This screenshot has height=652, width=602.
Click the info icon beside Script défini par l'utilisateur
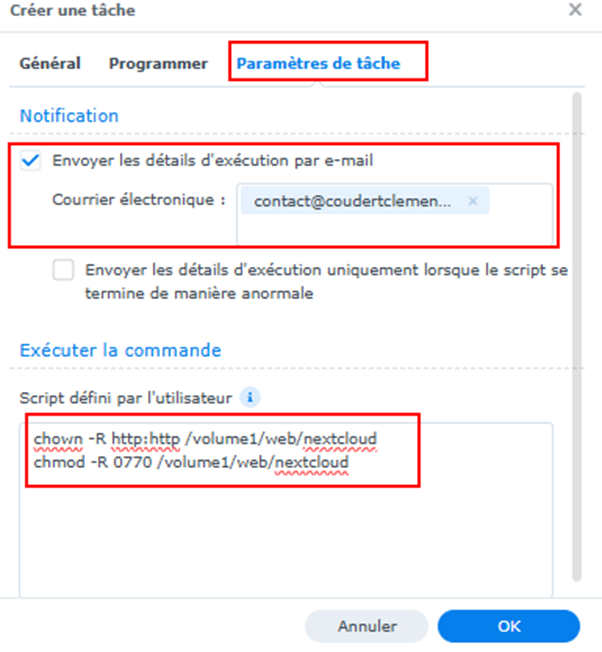pos(250,398)
